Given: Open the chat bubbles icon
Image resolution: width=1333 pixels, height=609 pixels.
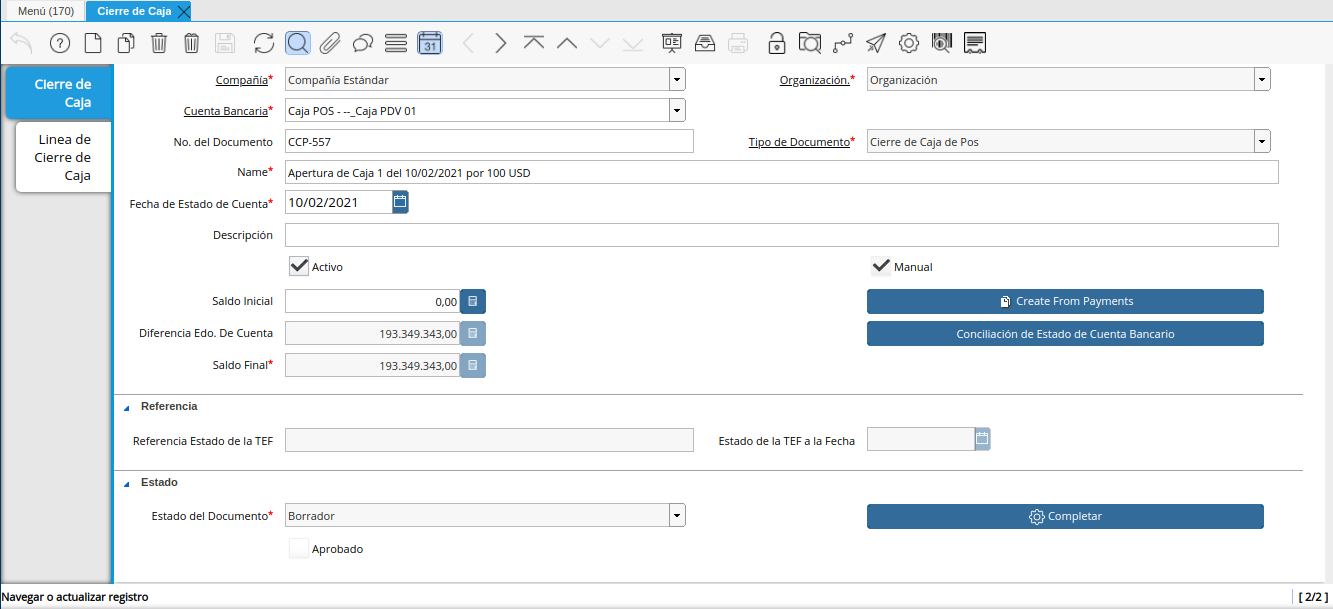Looking at the screenshot, I should coord(363,43).
